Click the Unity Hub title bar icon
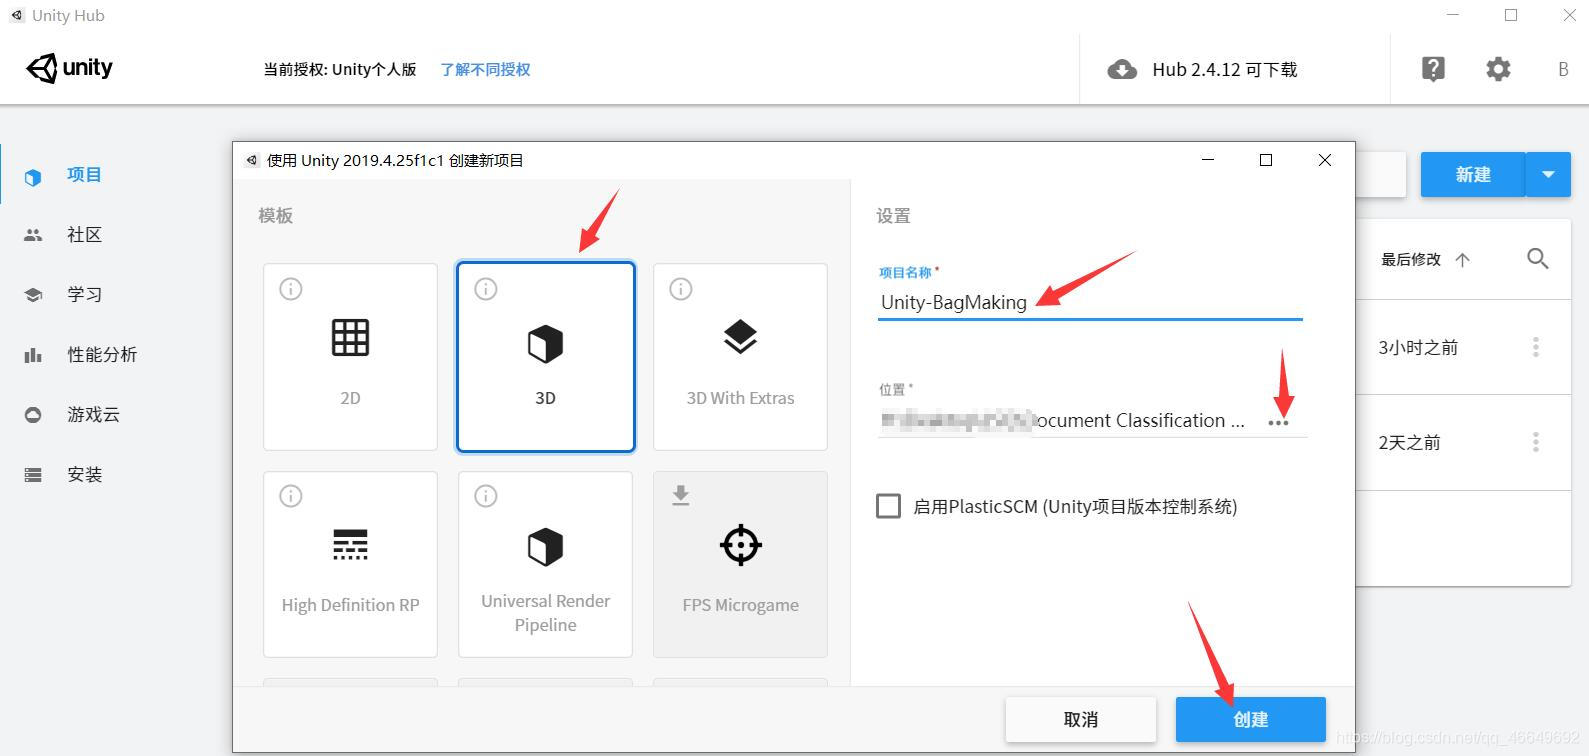Viewport: 1589px width, 756px height. (x=17, y=15)
